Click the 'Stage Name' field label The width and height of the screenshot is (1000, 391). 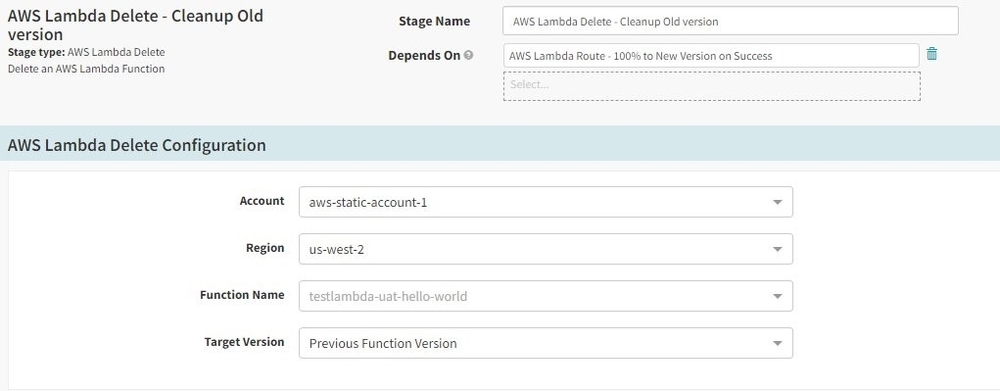pyautogui.click(x=434, y=21)
